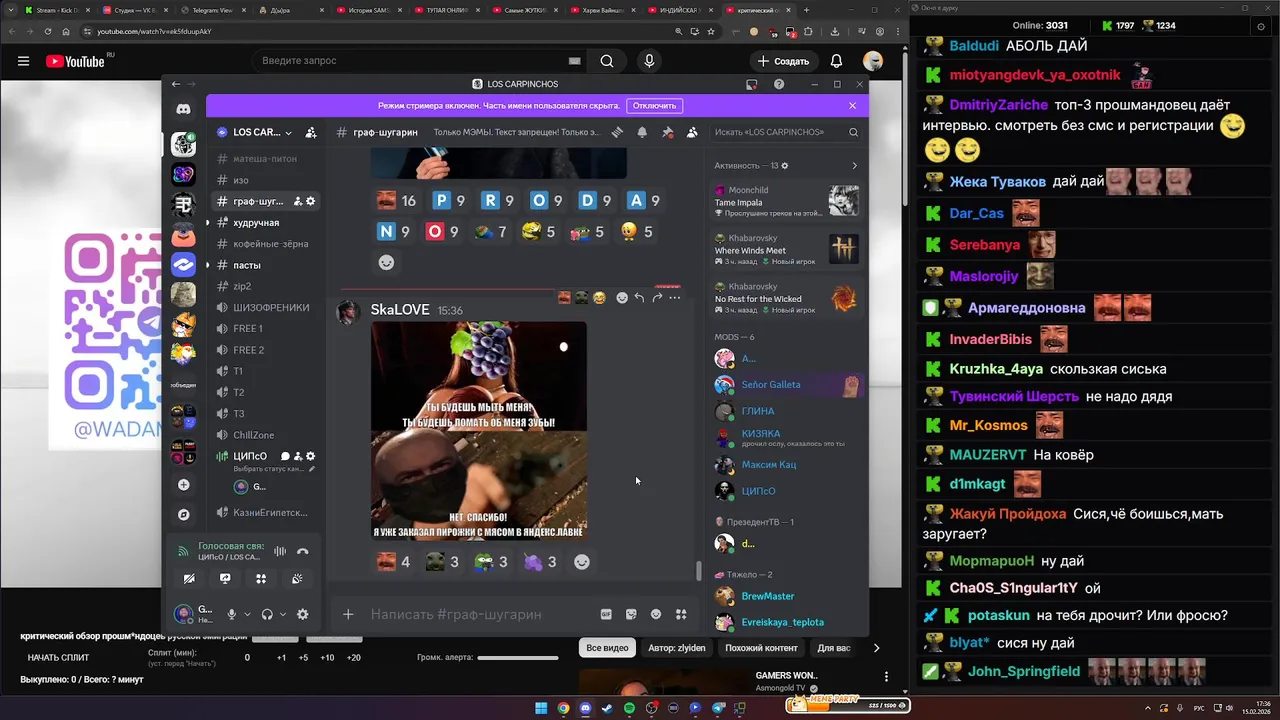The image size is (1280, 720).
Task: Open noise suppression waveform icon
Action: tap(280, 551)
